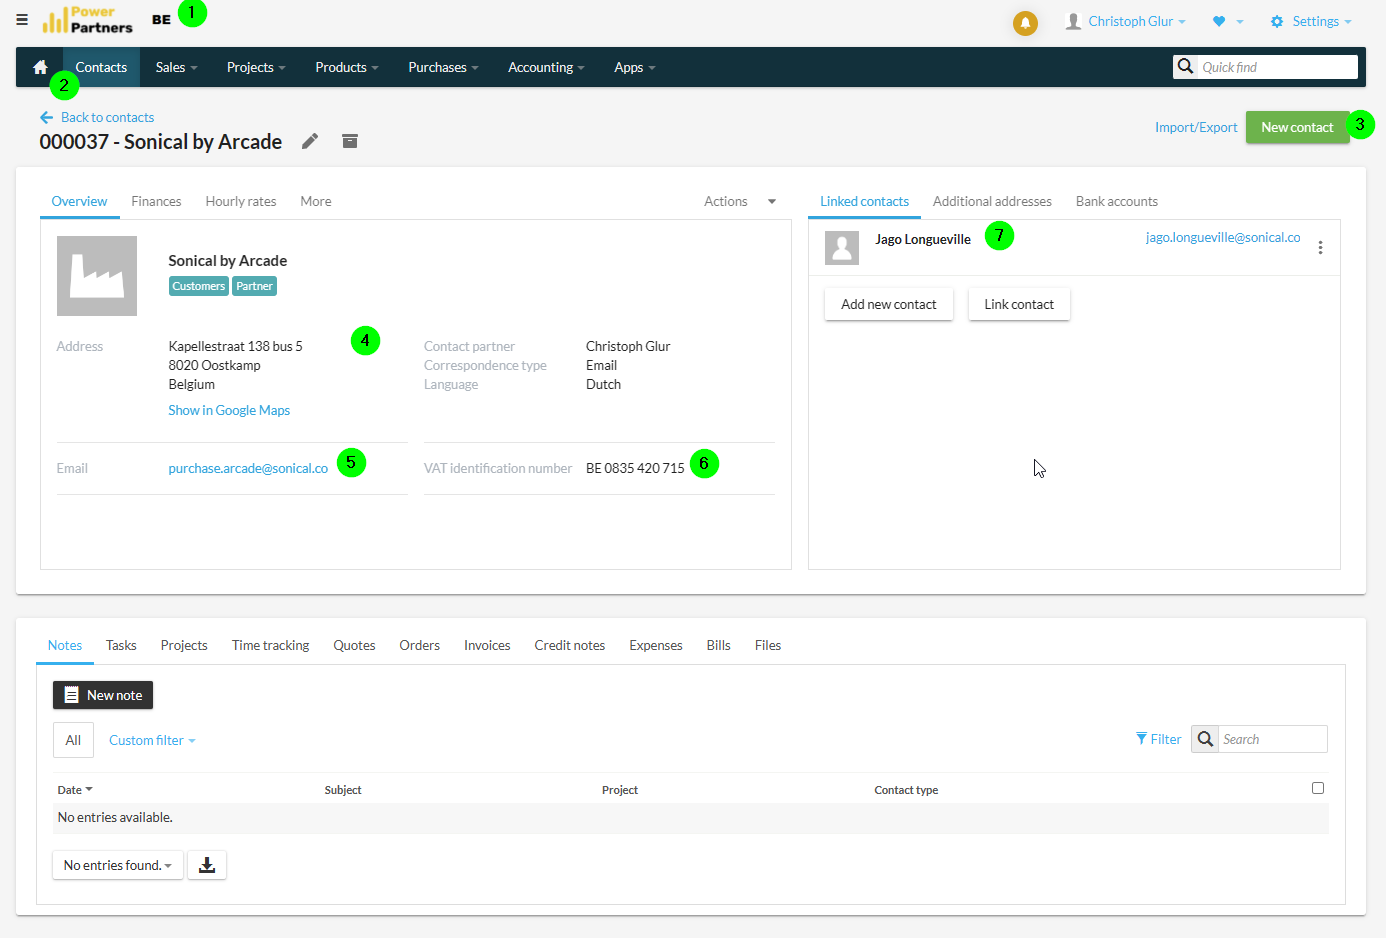
Task: Go to the home page icon
Action: [x=40, y=67]
